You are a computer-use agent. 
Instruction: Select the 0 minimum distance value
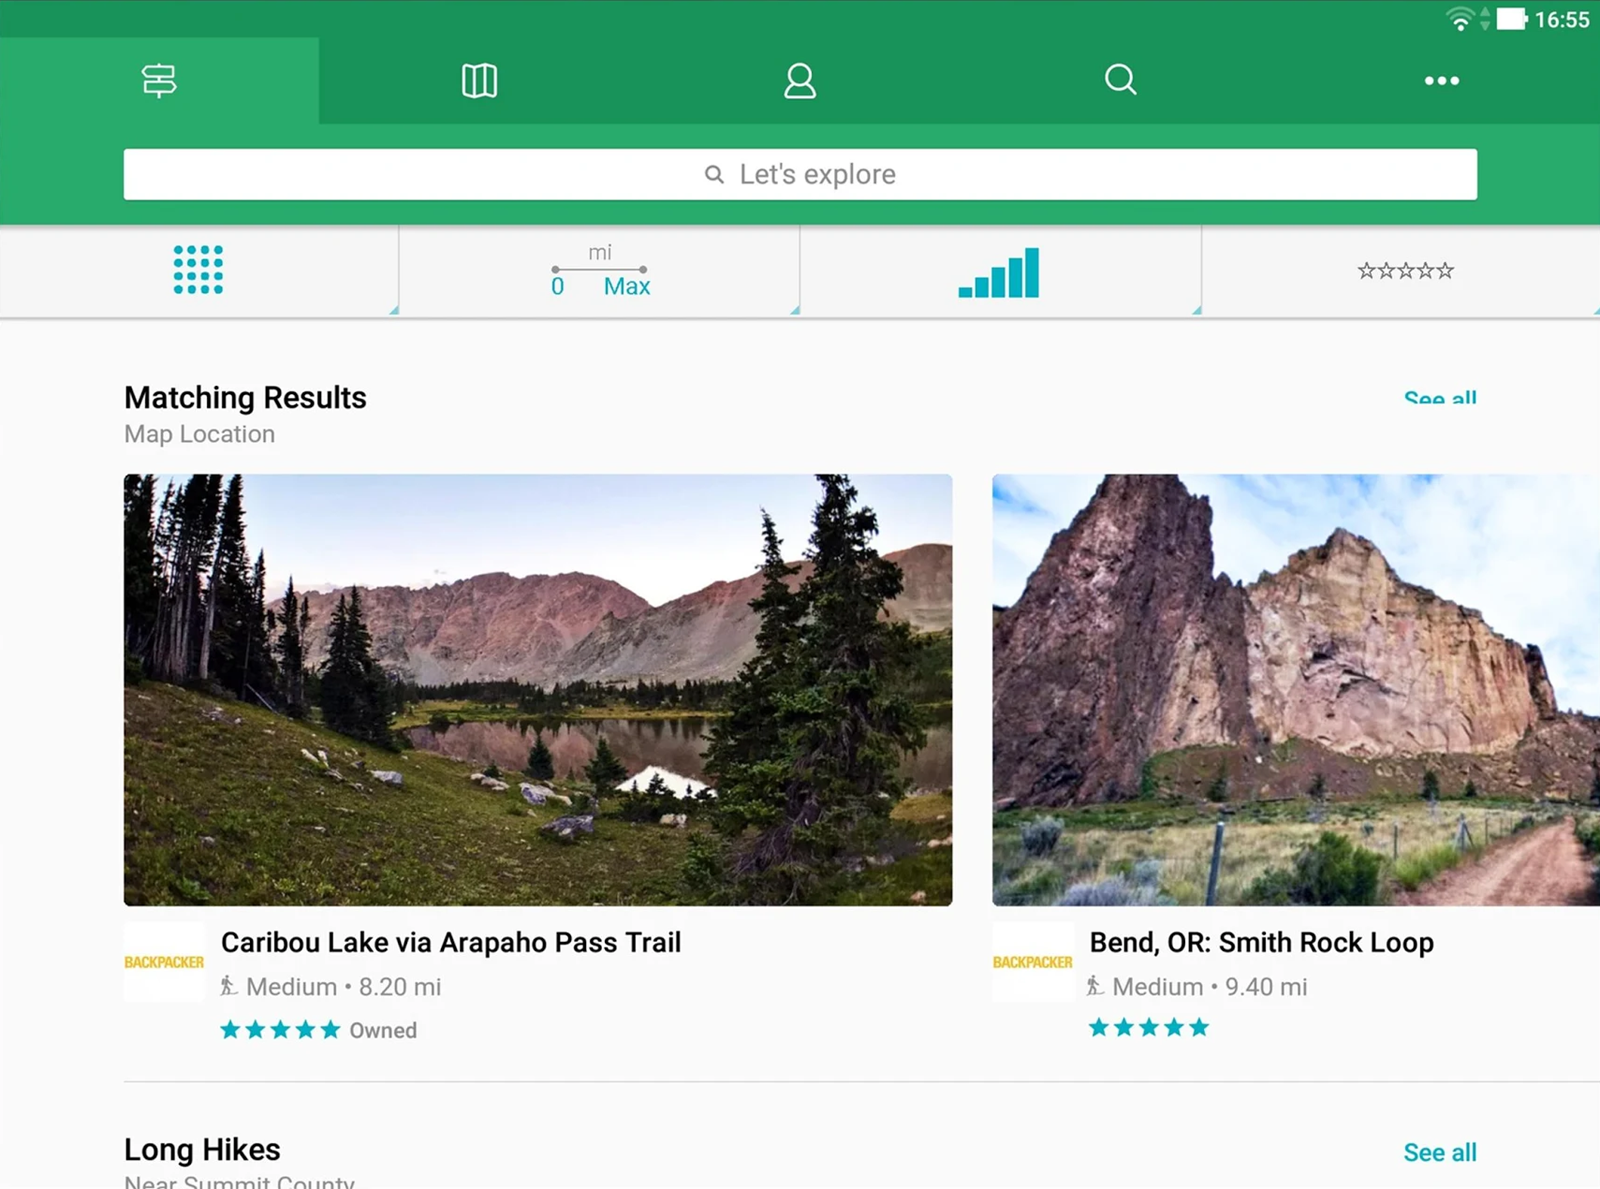pyautogui.click(x=558, y=287)
